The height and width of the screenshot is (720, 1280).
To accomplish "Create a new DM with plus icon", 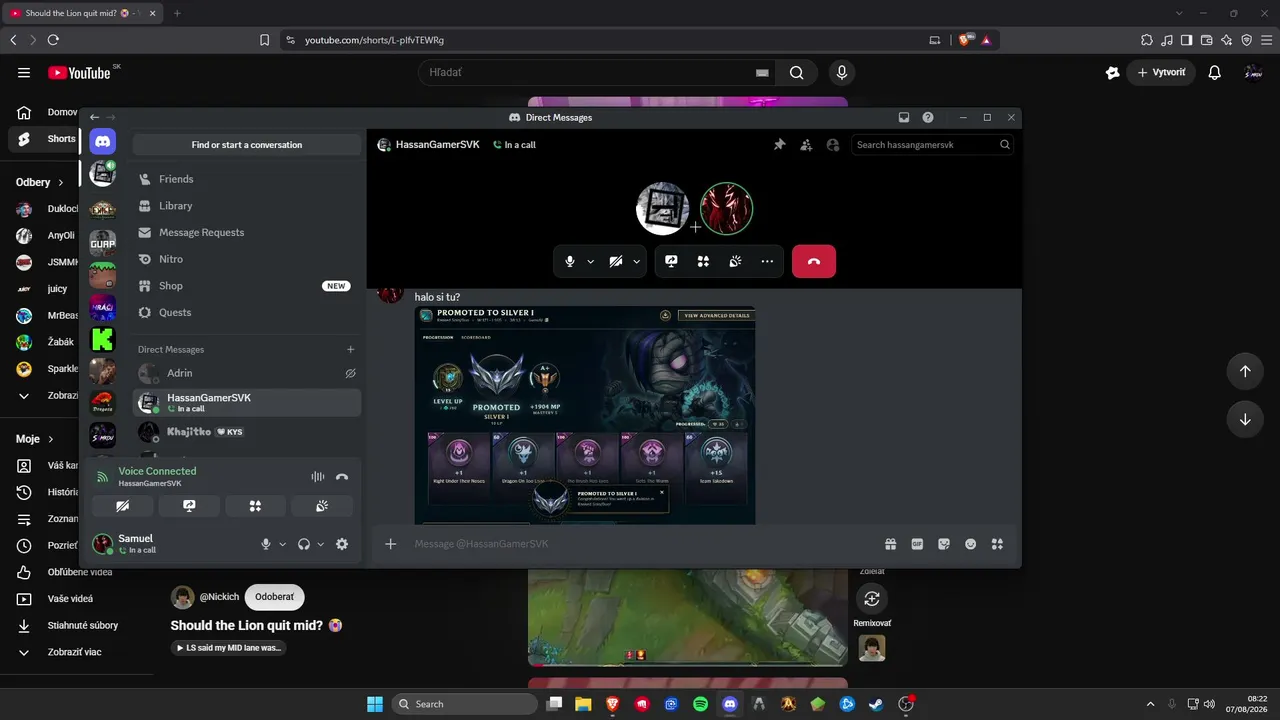I will [350, 350].
